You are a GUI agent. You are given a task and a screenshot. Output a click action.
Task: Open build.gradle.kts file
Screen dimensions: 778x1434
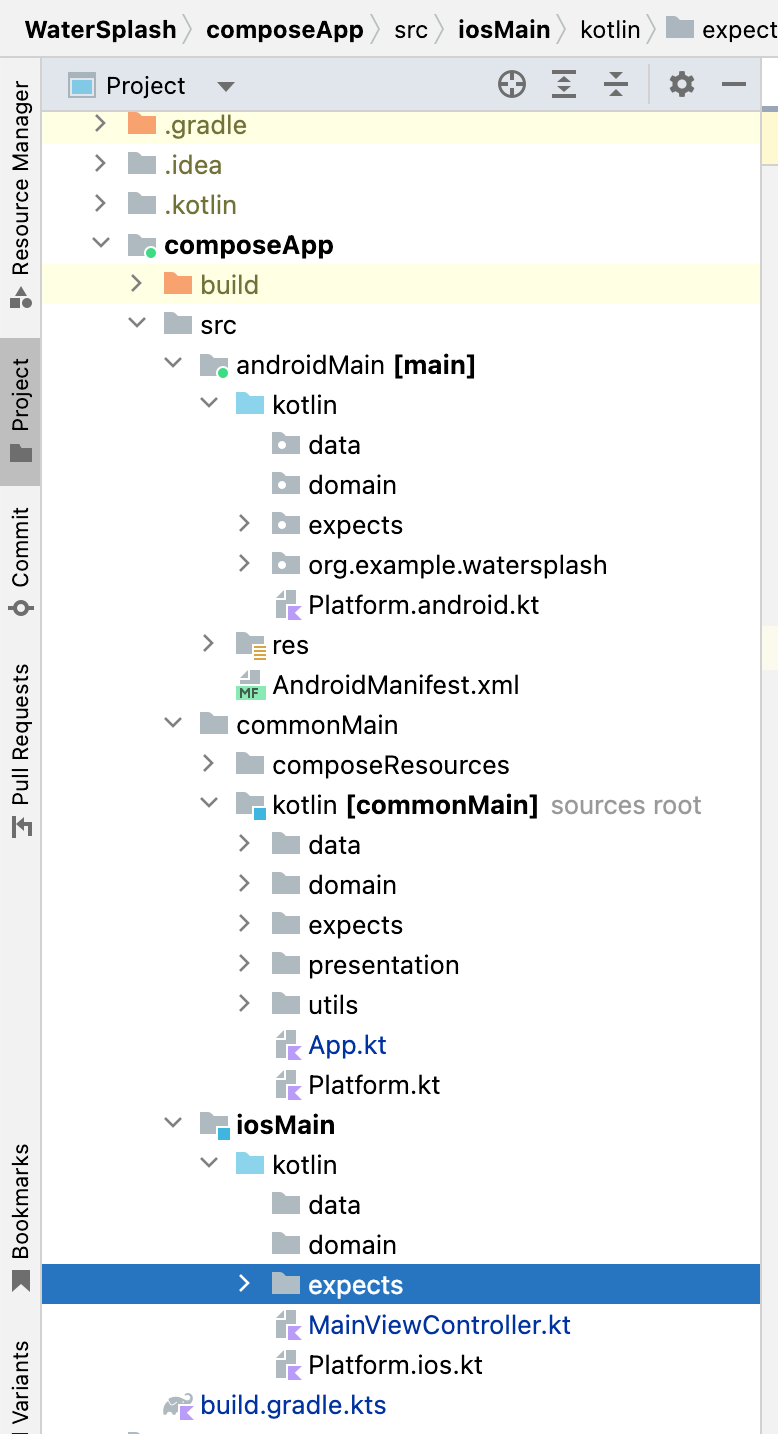tap(292, 1404)
